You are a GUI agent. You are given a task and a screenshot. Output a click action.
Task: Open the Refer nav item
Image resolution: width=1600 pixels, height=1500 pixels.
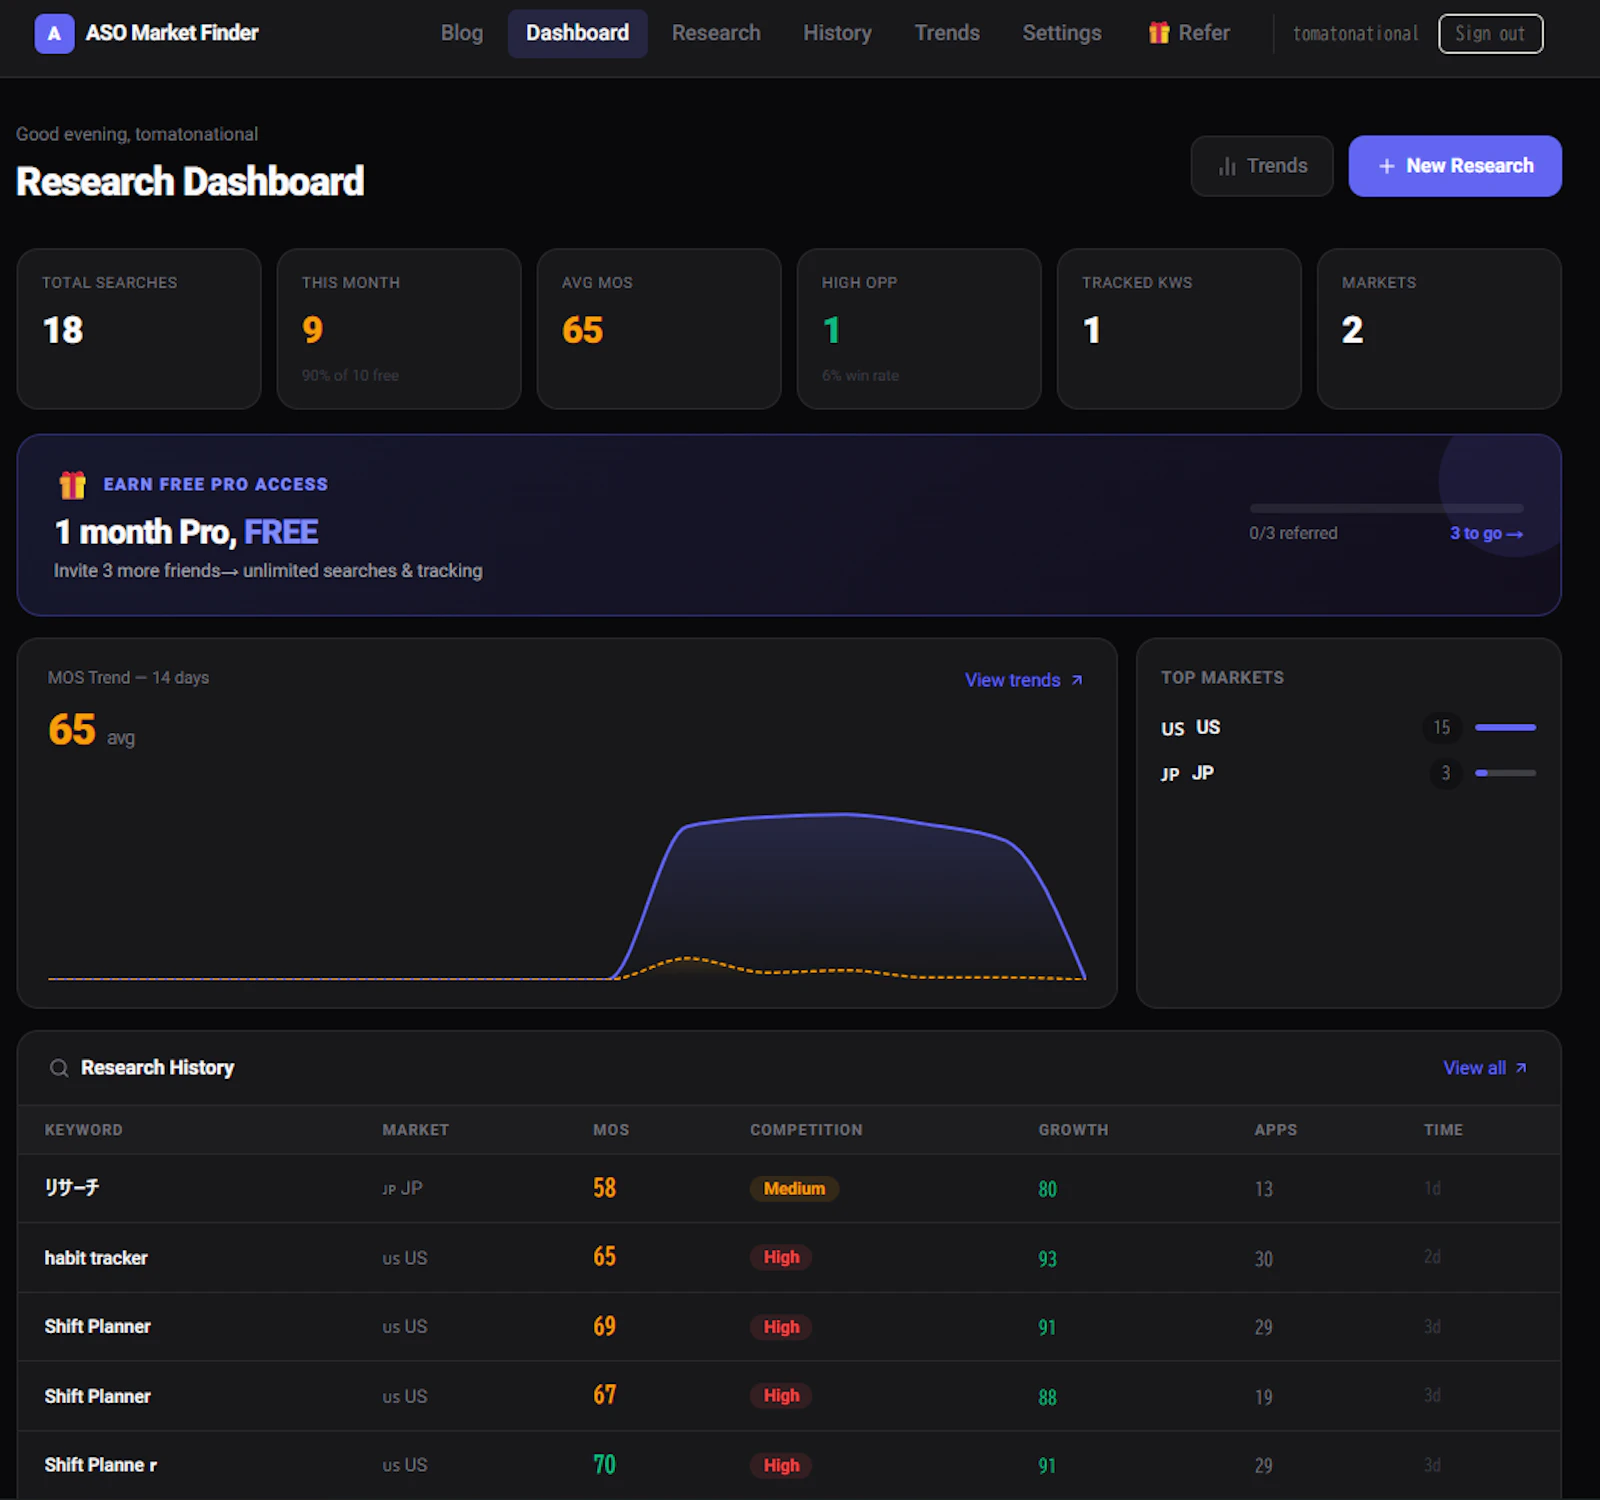click(1189, 33)
